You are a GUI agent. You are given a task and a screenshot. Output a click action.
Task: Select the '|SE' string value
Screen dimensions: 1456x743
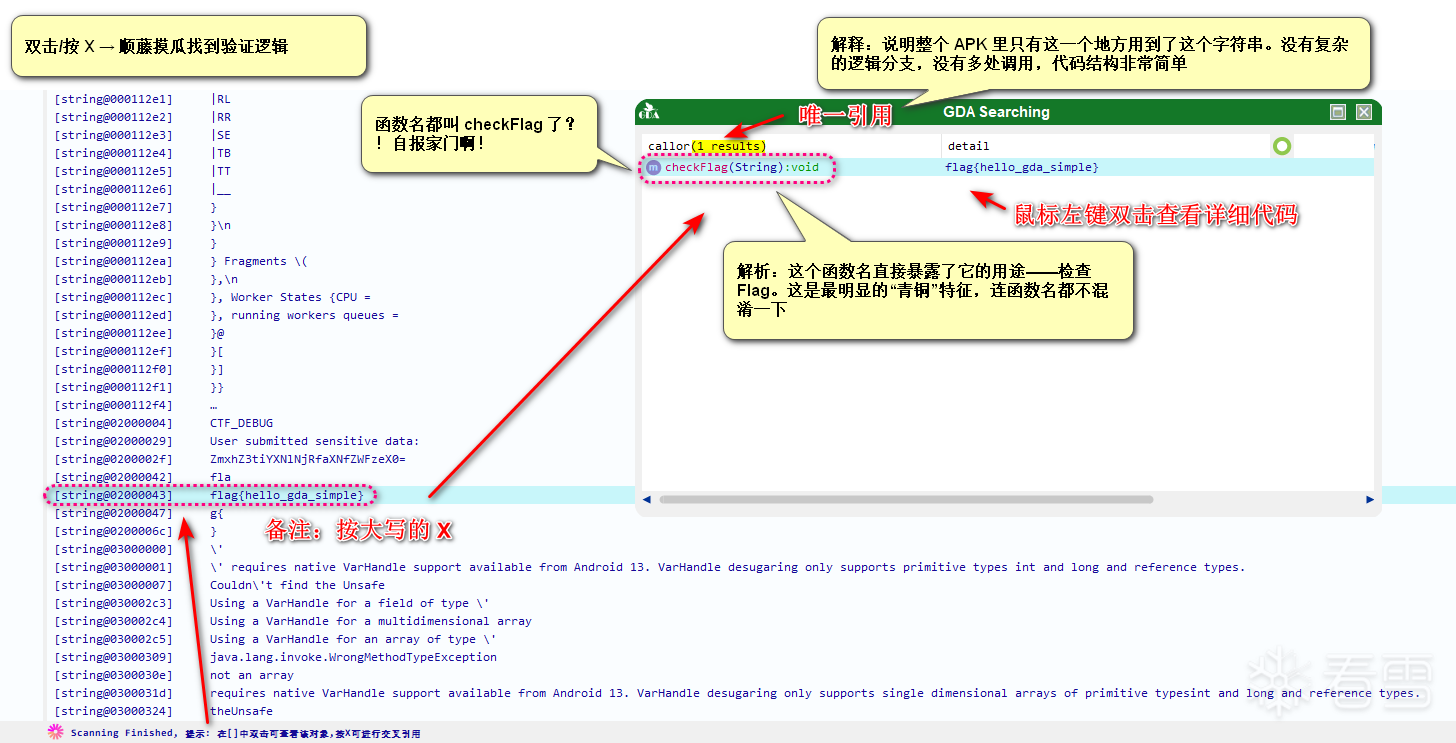point(220,135)
